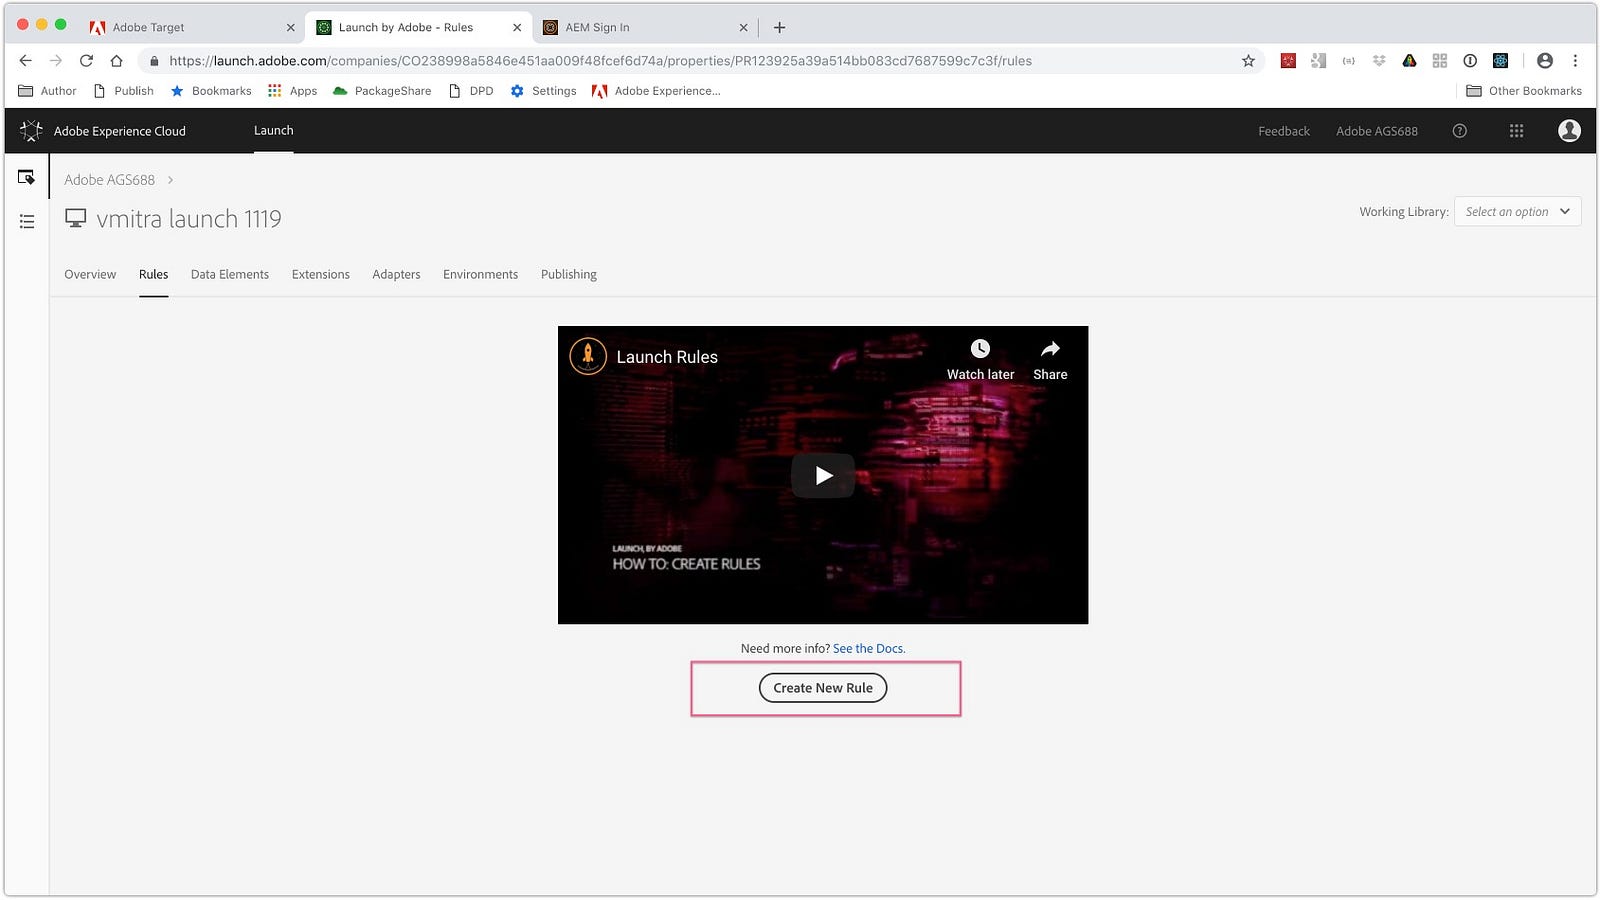Open the app switcher grid icon
1600x900 pixels.
click(1516, 131)
